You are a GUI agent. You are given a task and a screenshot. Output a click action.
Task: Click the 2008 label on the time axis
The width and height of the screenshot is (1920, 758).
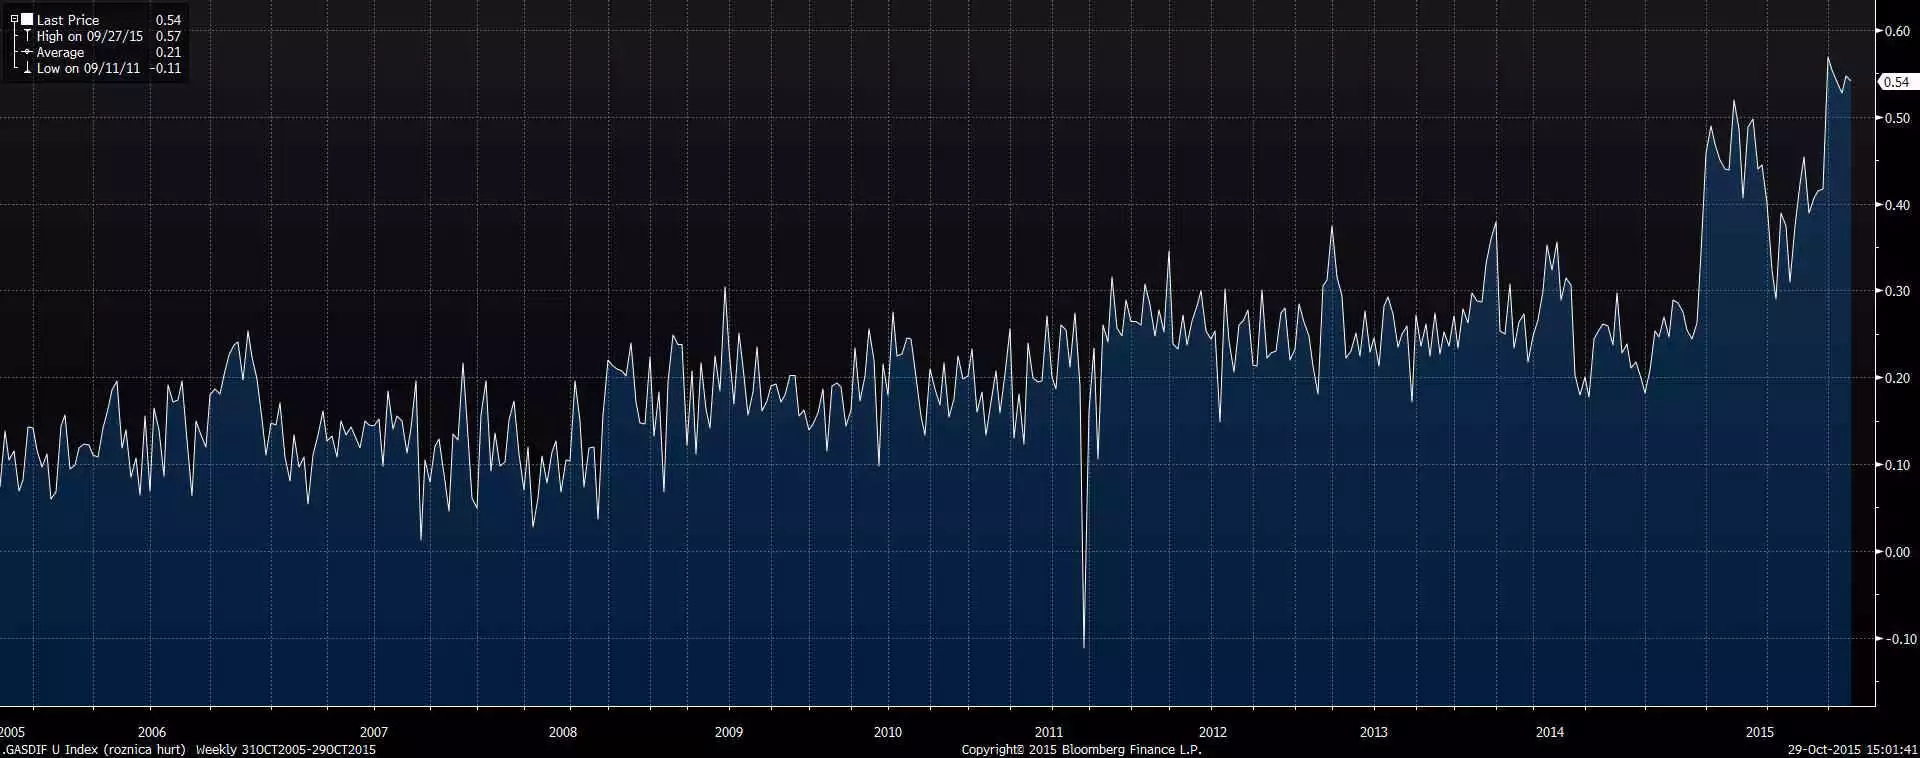[563, 732]
